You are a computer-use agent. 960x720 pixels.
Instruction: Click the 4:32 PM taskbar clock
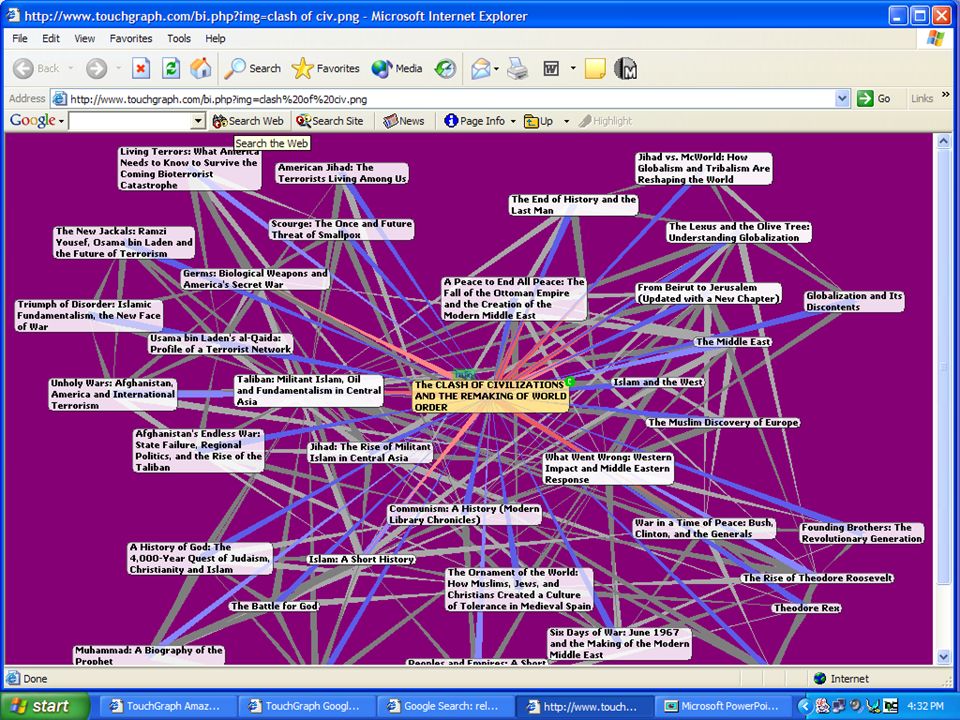(x=925, y=706)
